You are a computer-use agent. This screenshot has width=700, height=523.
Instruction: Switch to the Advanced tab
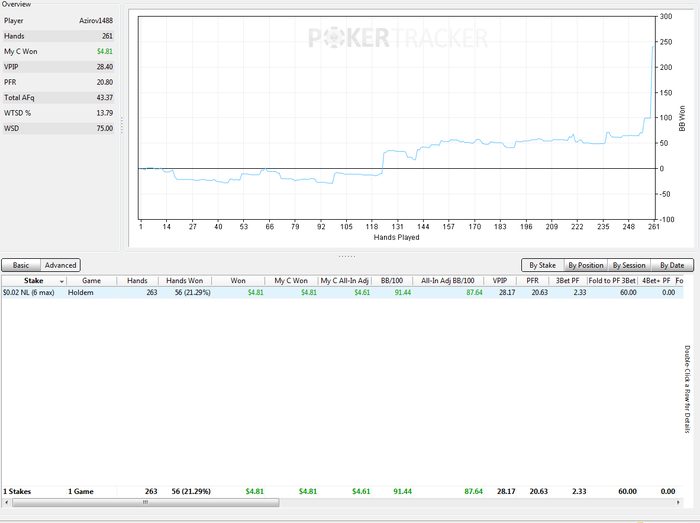pos(61,265)
